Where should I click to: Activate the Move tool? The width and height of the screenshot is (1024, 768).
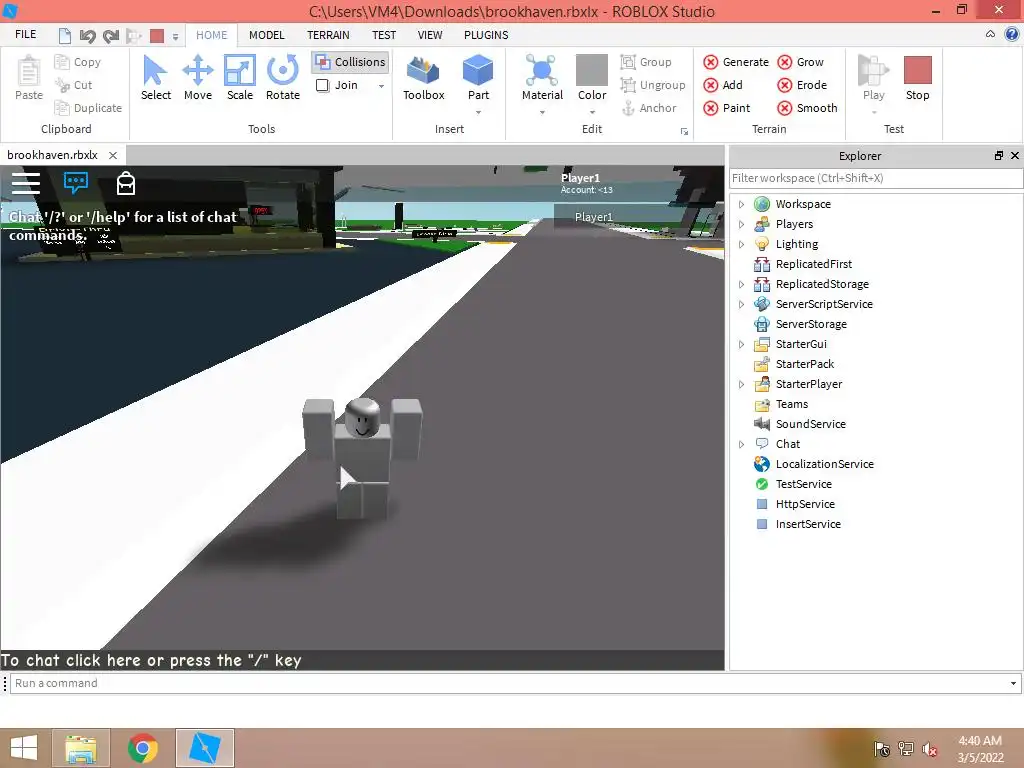[198, 78]
